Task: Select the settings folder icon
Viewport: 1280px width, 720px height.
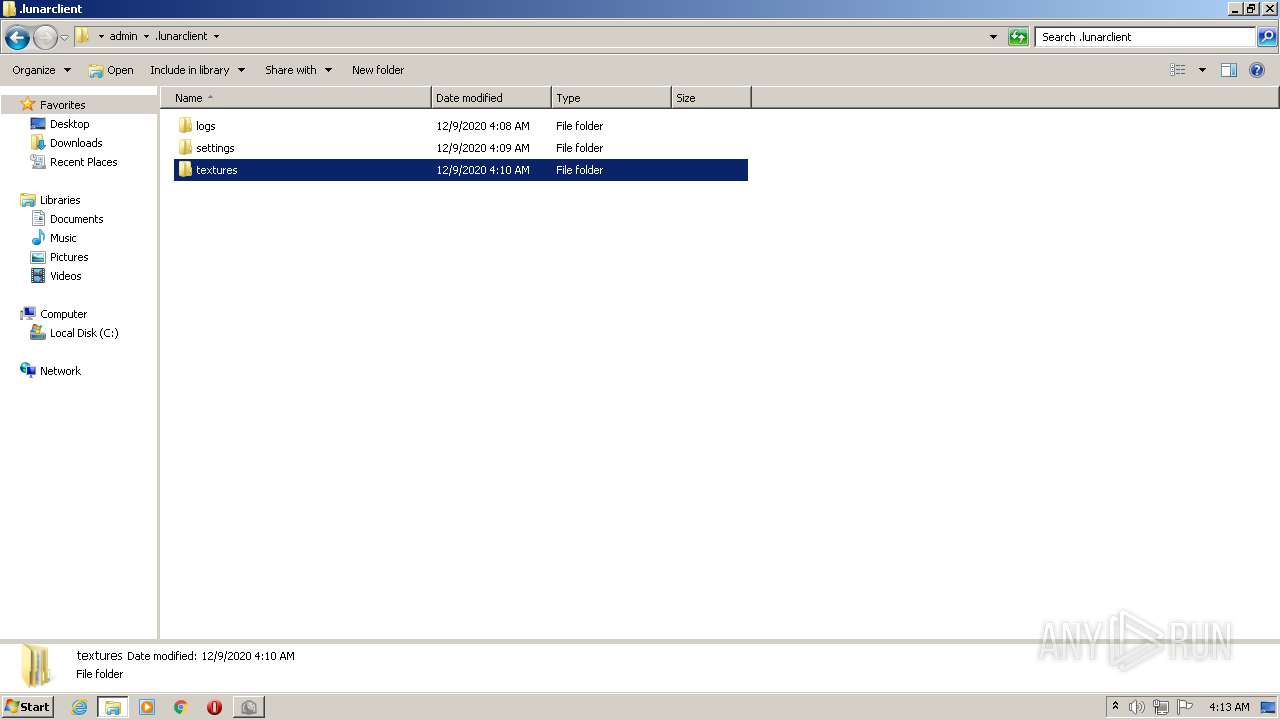Action: 185,148
